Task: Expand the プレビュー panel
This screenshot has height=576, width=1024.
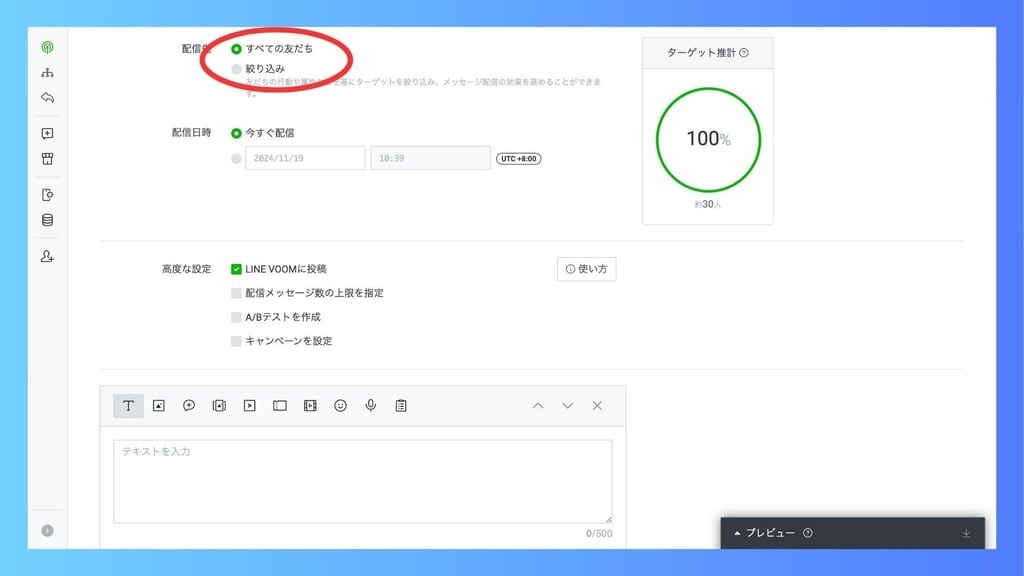Action: click(x=764, y=533)
